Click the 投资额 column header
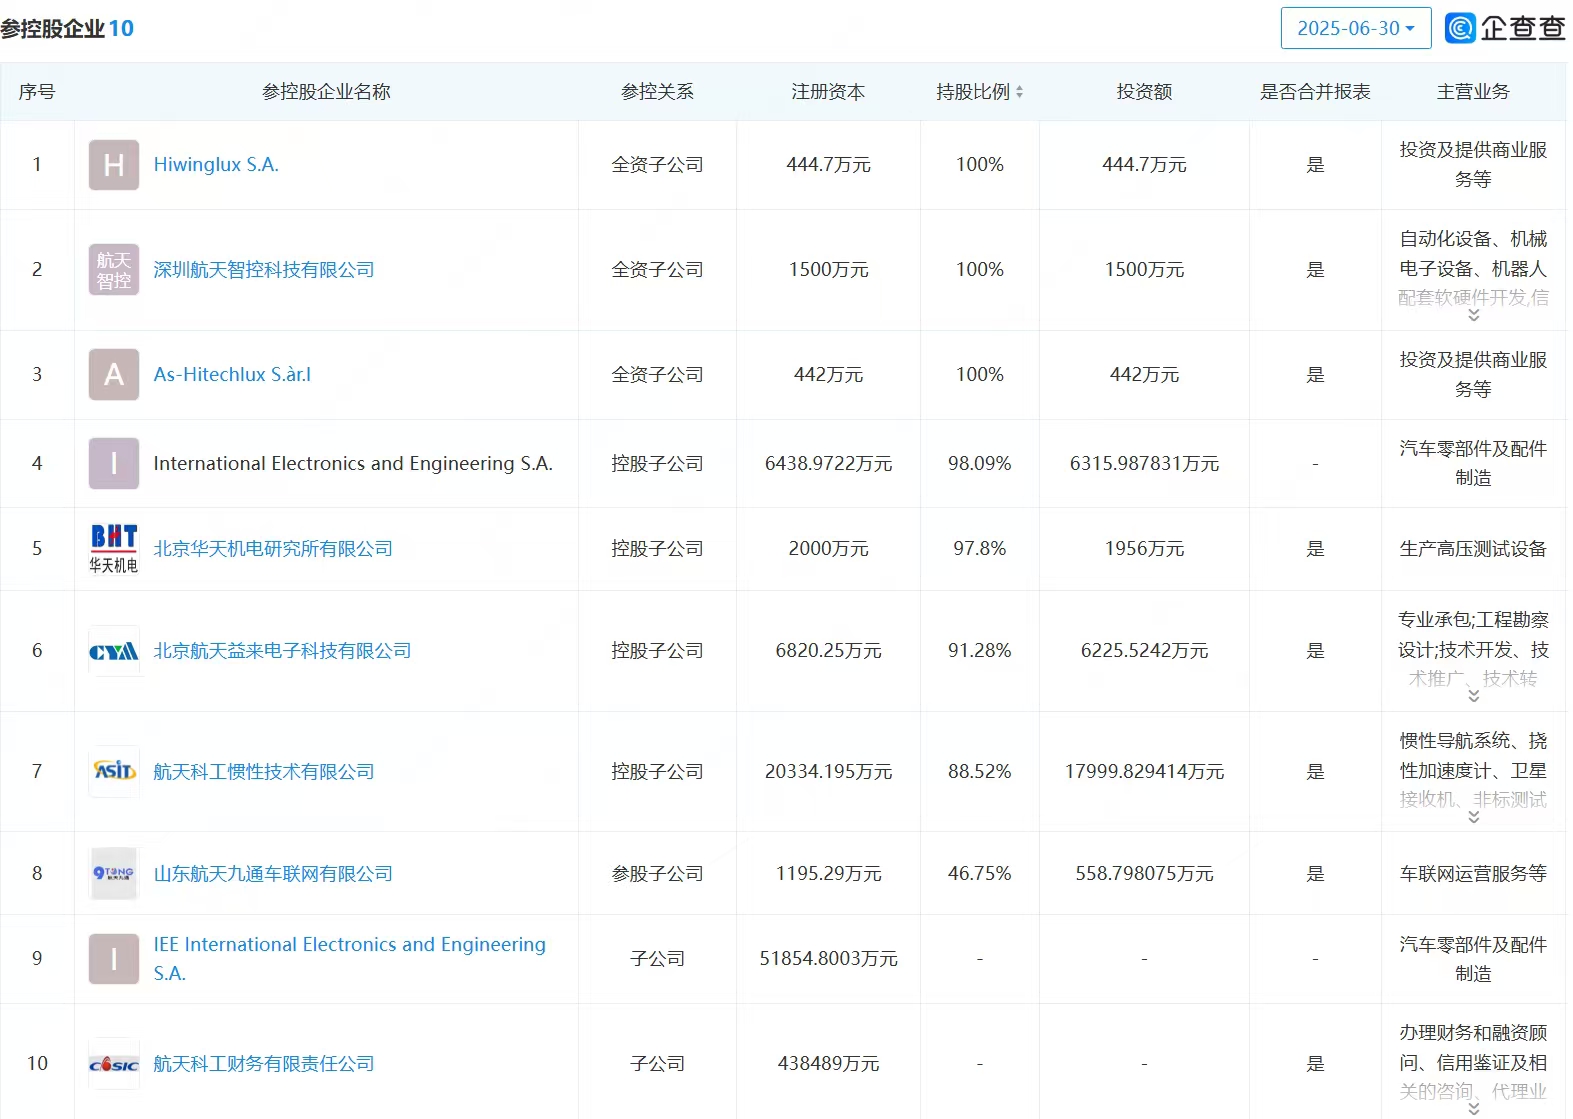The width and height of the screenshot is (1573, 1119). coord(1144,92)
